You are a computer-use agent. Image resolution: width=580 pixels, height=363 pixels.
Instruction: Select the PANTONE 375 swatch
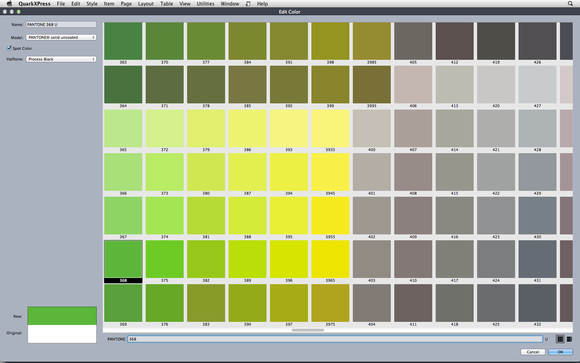coord(165,259)
